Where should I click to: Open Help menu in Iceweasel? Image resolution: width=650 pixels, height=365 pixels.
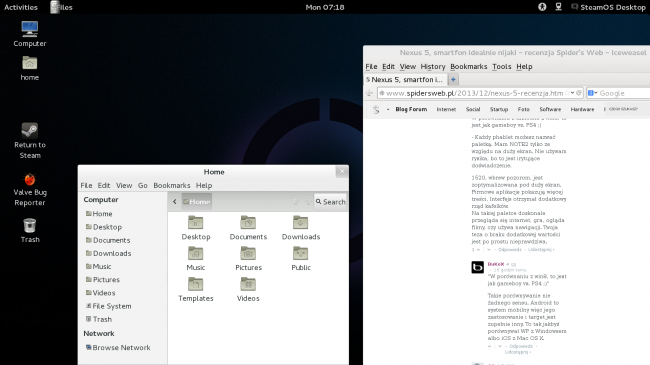coord(524,66)
